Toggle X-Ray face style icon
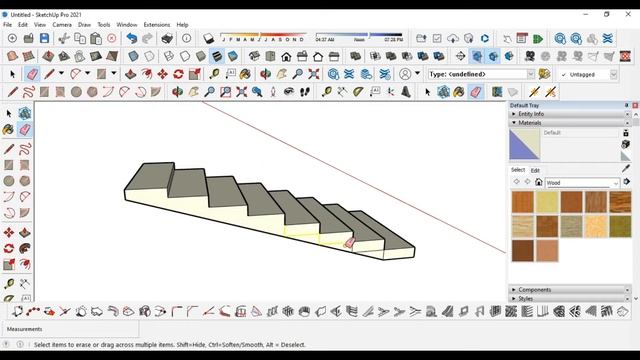Image resolution: width=640 pixels, height=360 pixels. [133, 56]
